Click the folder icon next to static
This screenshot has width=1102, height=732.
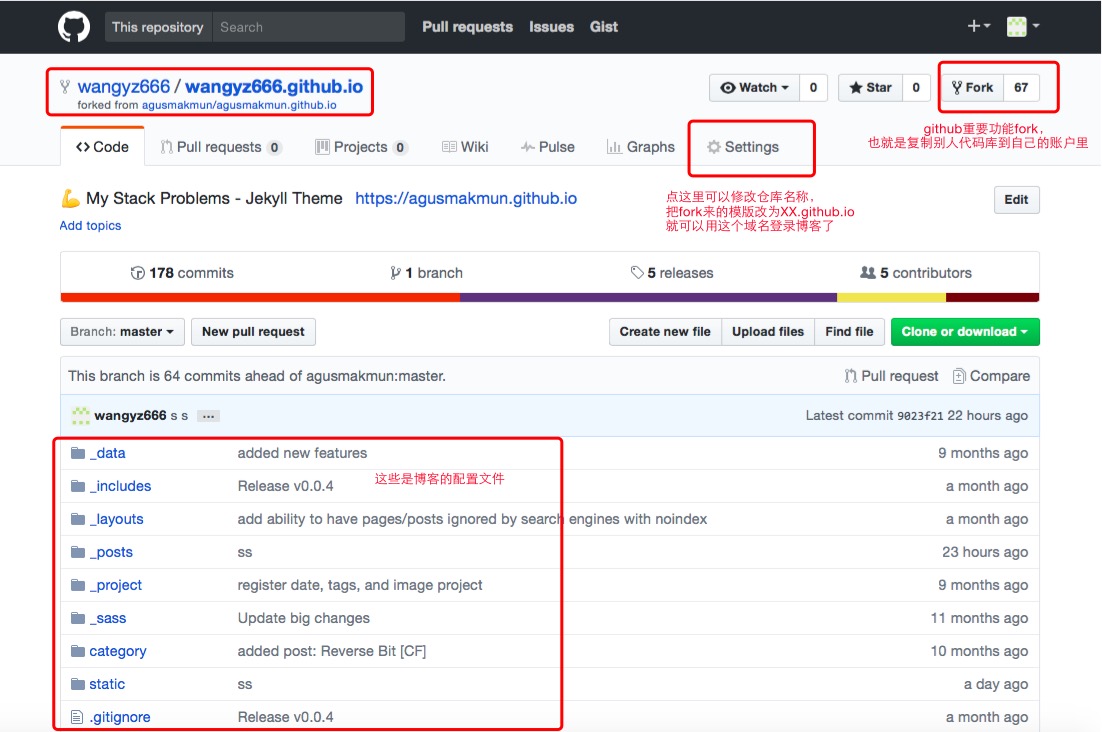pyautogui.click(x=78, y=684)
